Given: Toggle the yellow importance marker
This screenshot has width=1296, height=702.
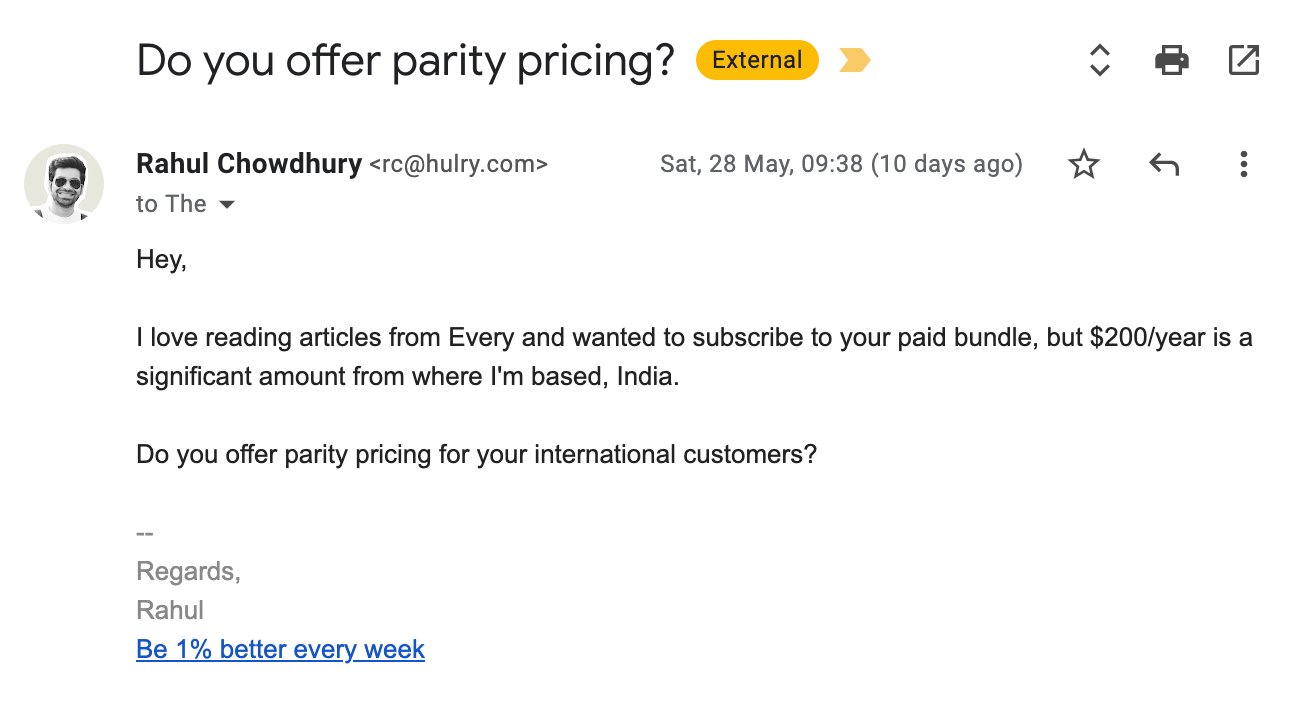Looking at the screenshot, I should coord(854,61).
